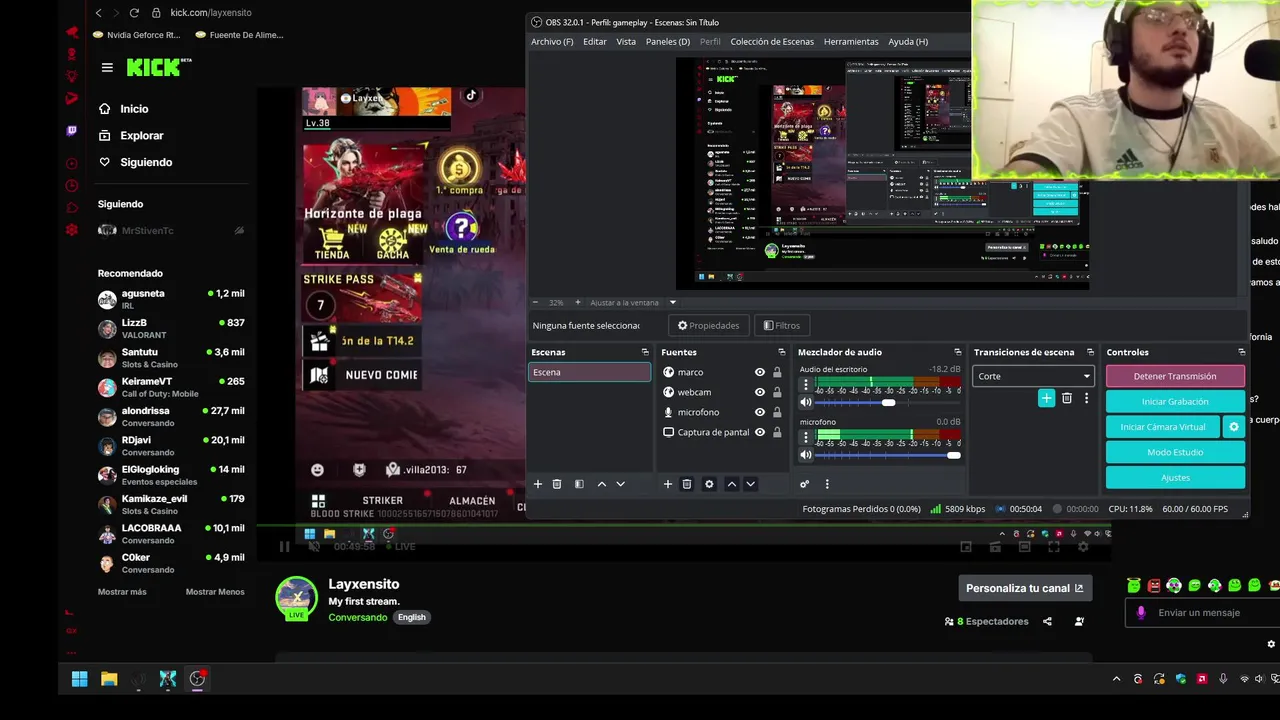
Task: Undock the Transiciones de escena panel
Action: pos(1090,352)
